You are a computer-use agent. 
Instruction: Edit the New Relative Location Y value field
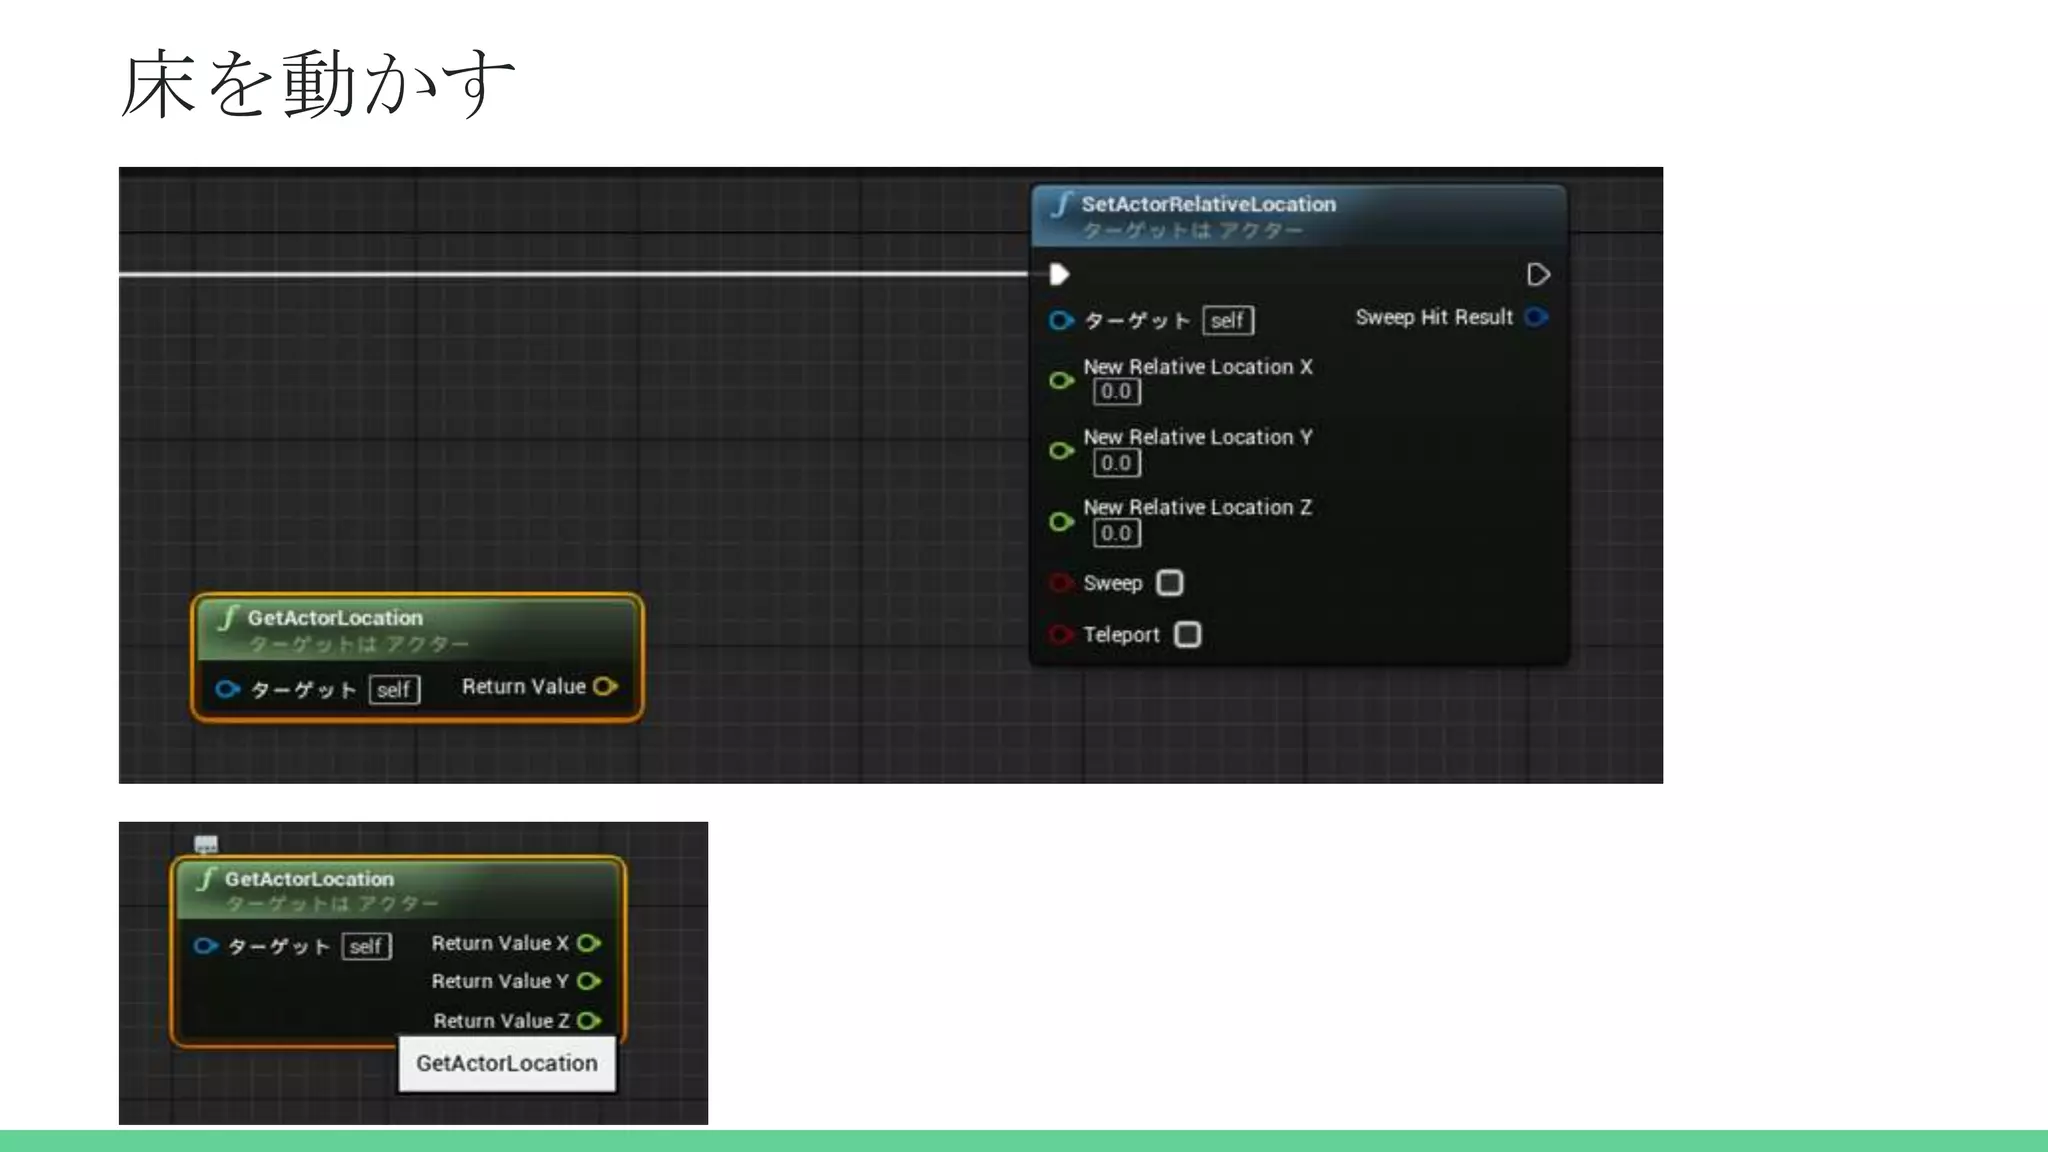[x=1116, y=463]
